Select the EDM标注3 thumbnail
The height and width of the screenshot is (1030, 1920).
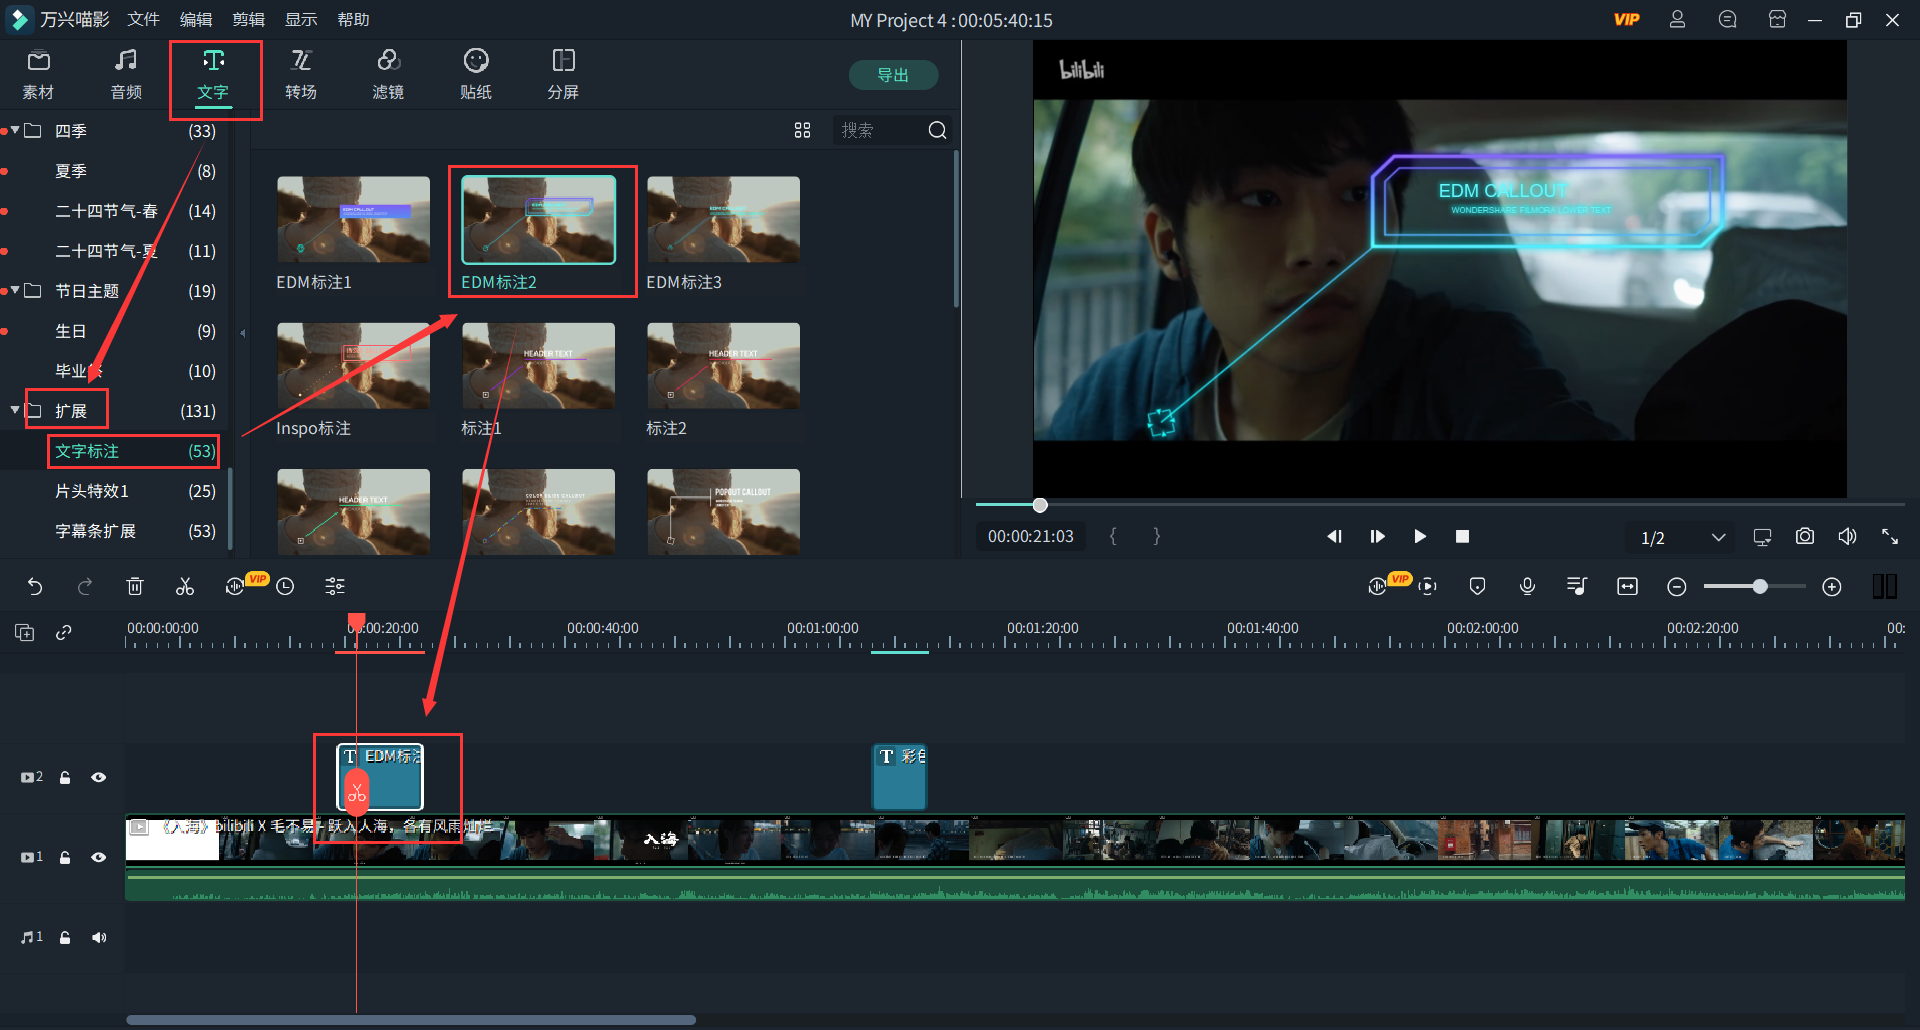point(723,220)
